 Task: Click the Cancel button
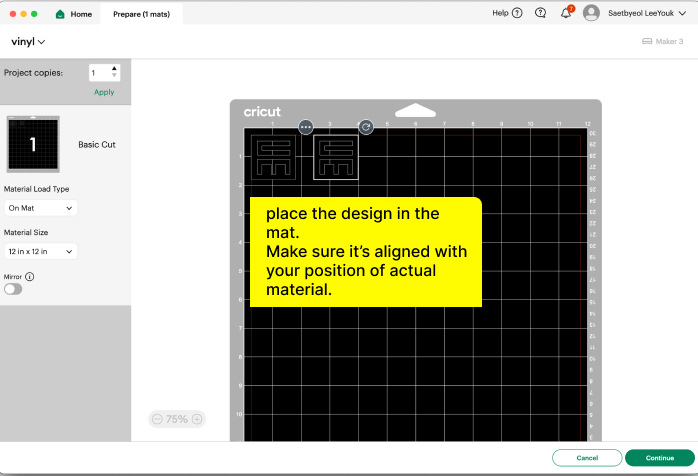pos(586,458)
